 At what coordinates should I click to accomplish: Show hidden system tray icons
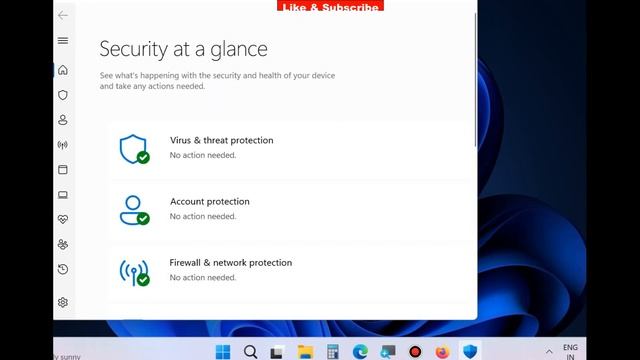tap(549, 351)
